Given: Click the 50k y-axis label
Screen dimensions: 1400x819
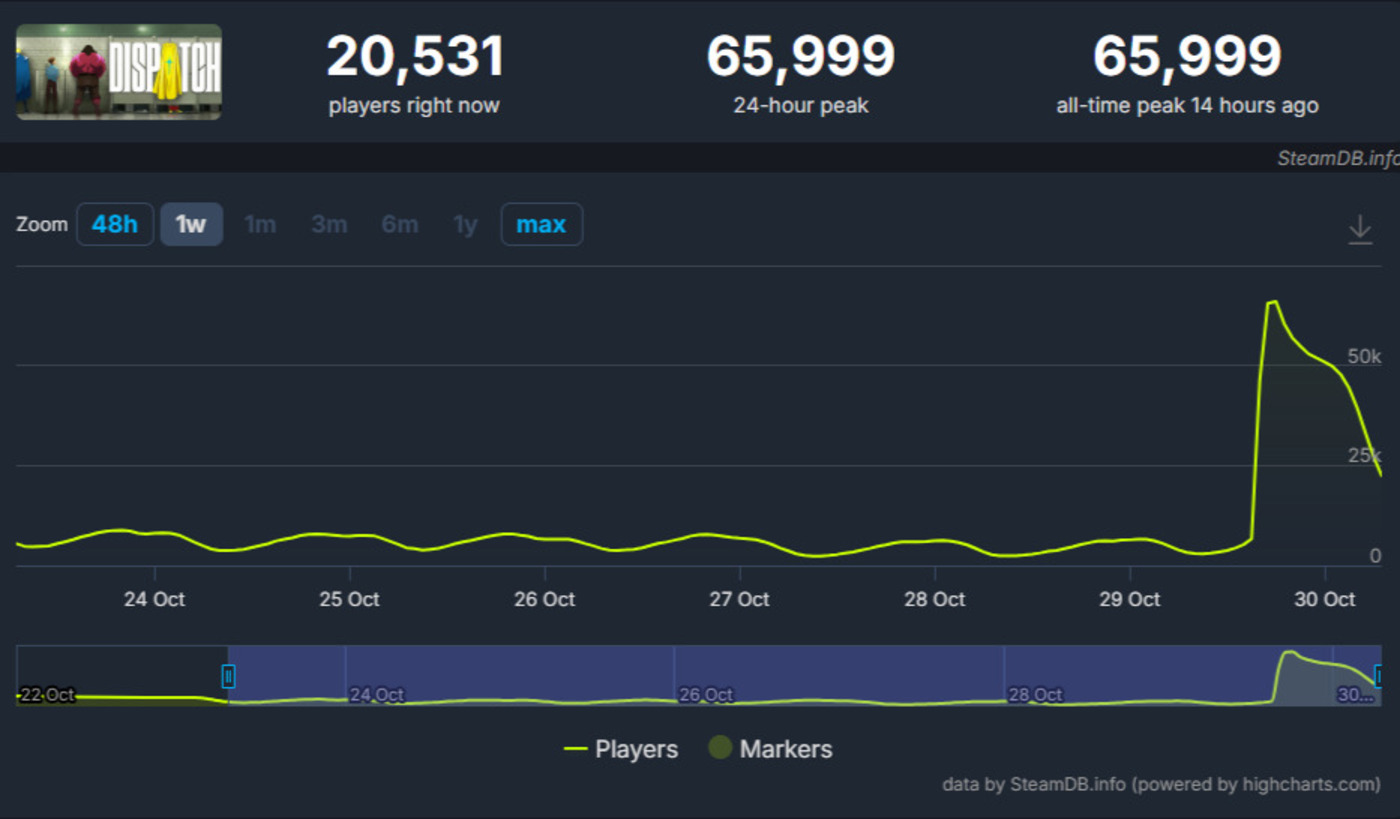Looking at the screenshot, I should (x=1364, y=356).
